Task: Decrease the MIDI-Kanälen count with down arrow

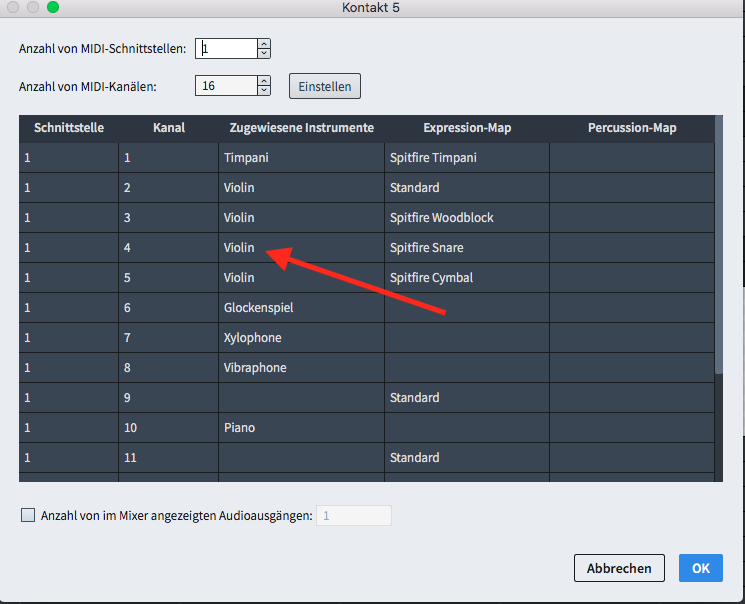Action: 264,90
